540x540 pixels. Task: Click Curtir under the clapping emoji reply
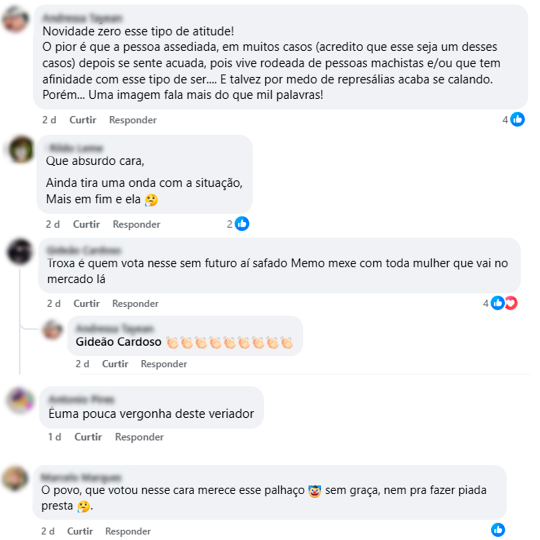coord(115,364)
